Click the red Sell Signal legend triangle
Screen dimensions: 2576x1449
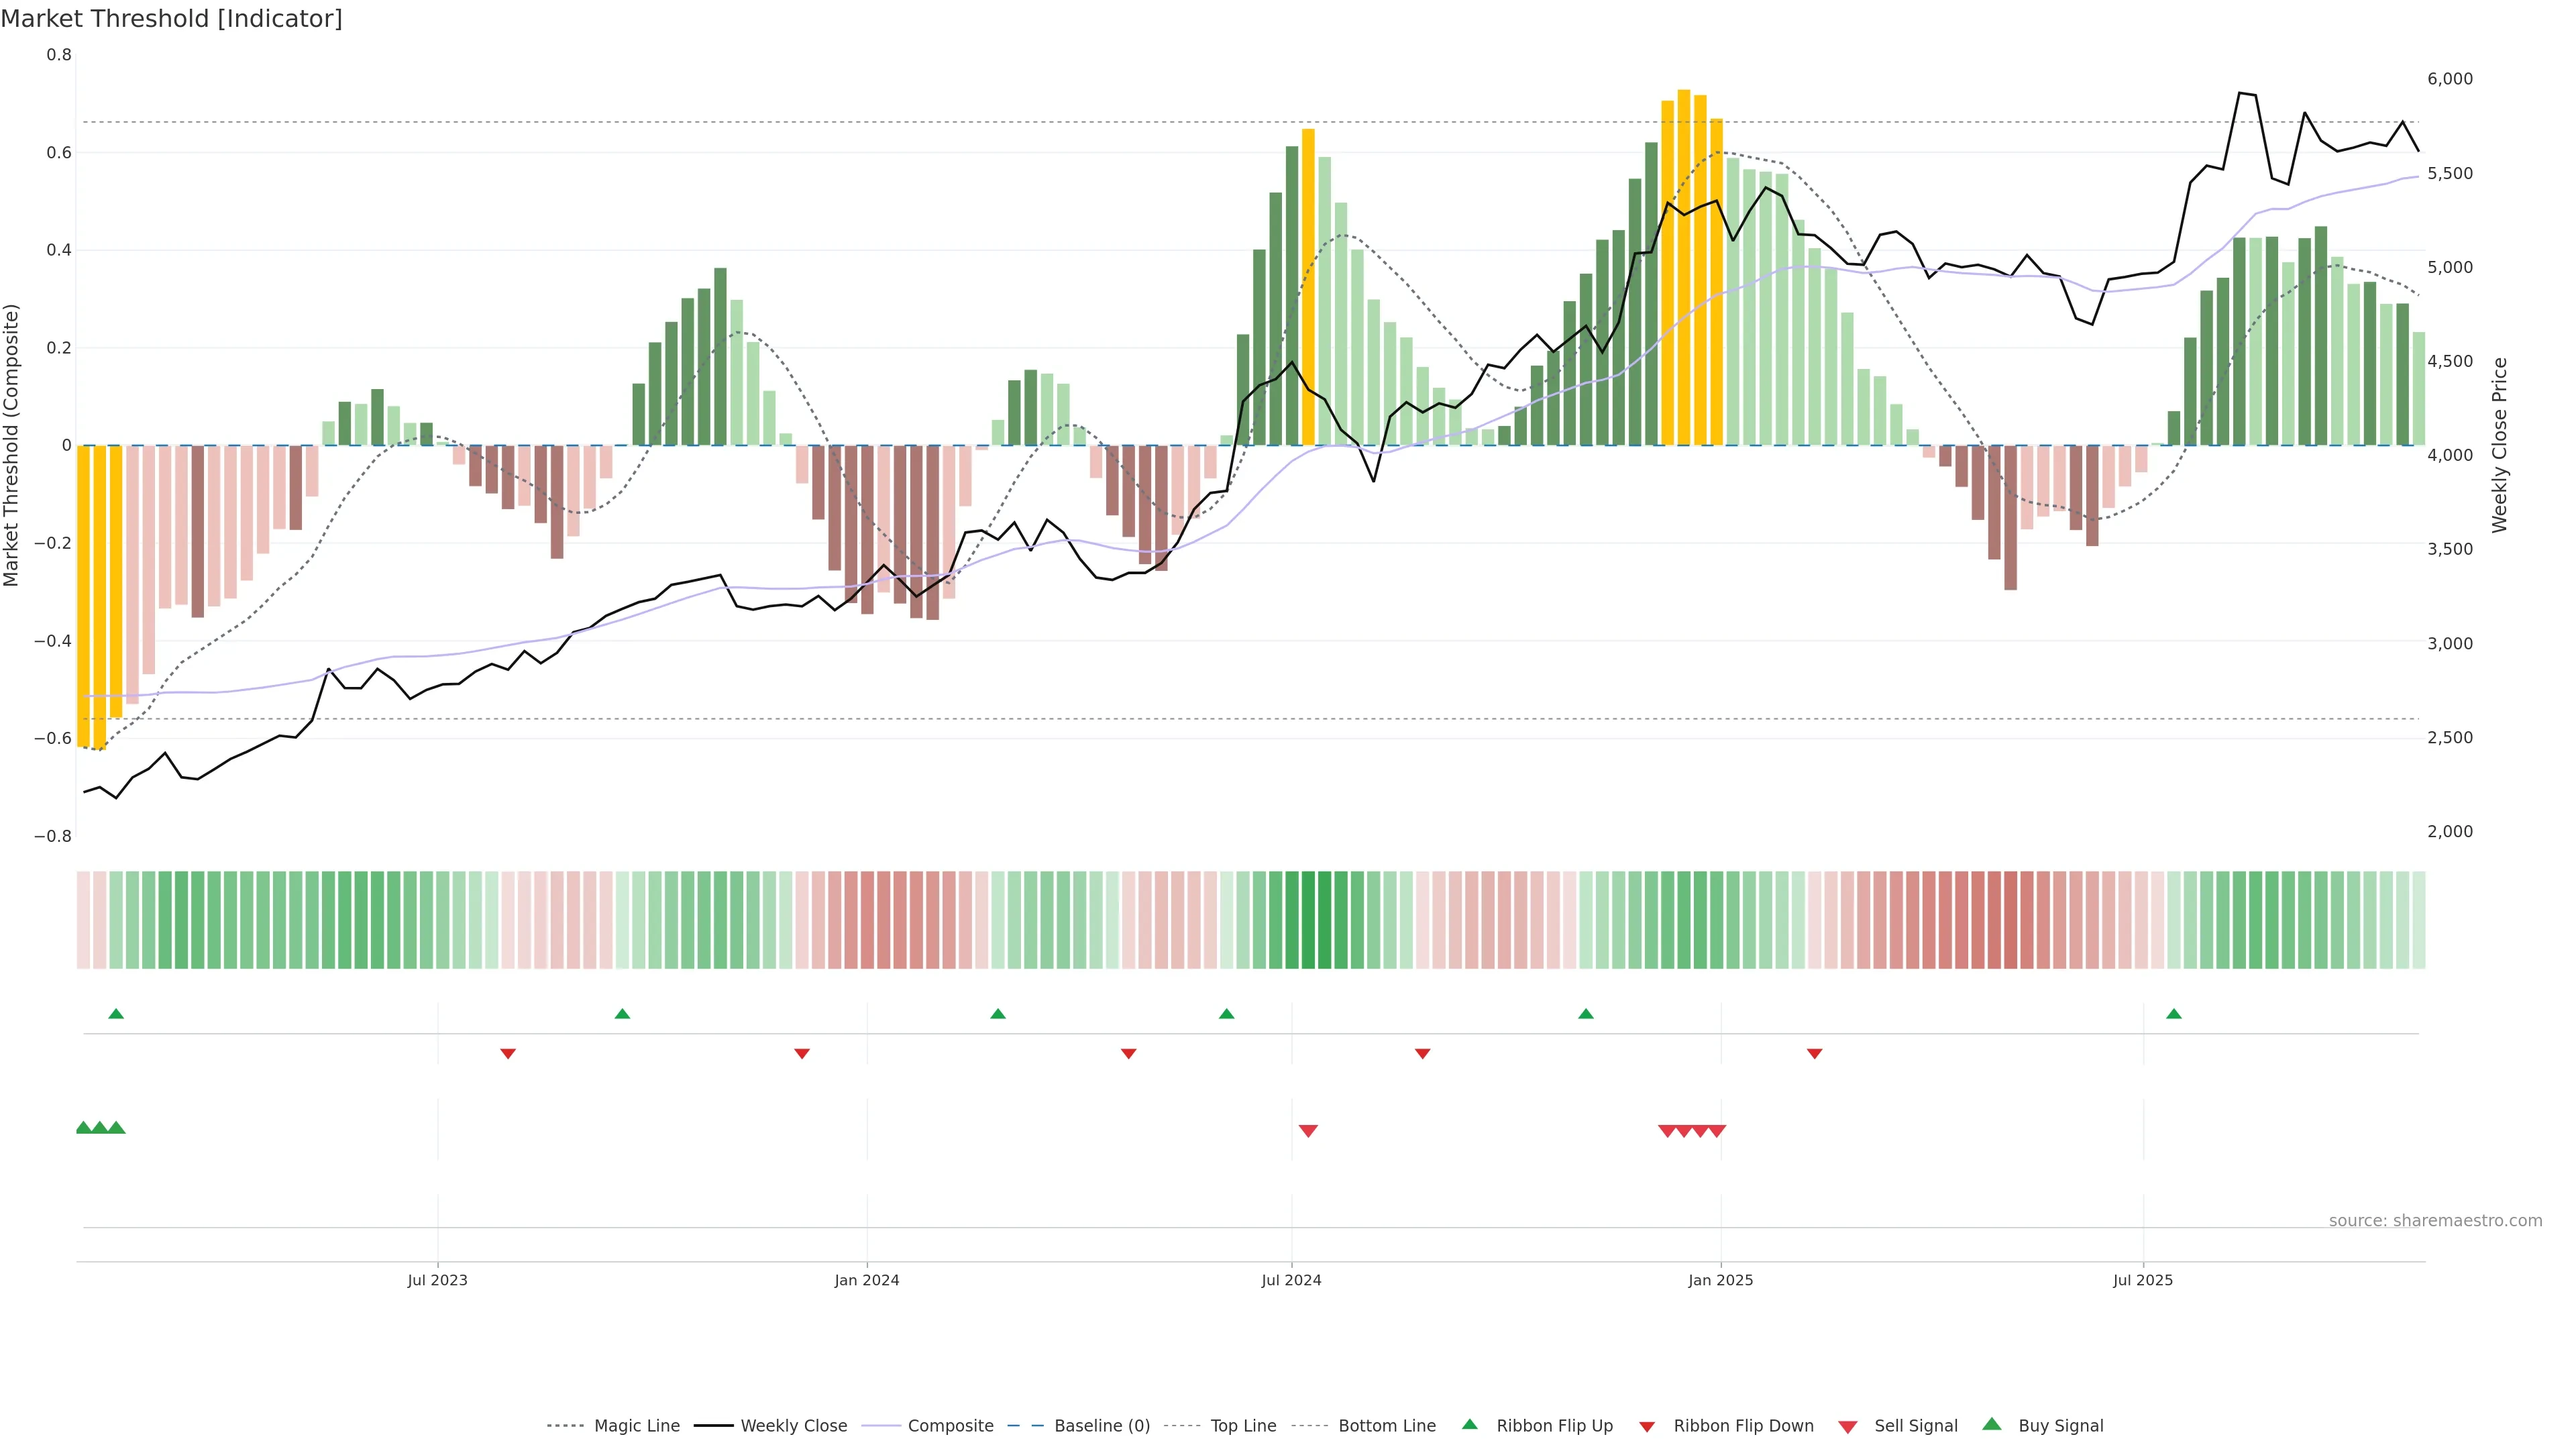(1847, 1427)
